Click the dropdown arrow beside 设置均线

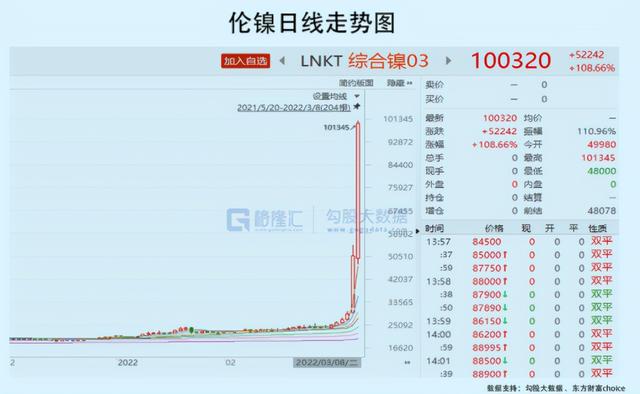[x=357, y=96]
